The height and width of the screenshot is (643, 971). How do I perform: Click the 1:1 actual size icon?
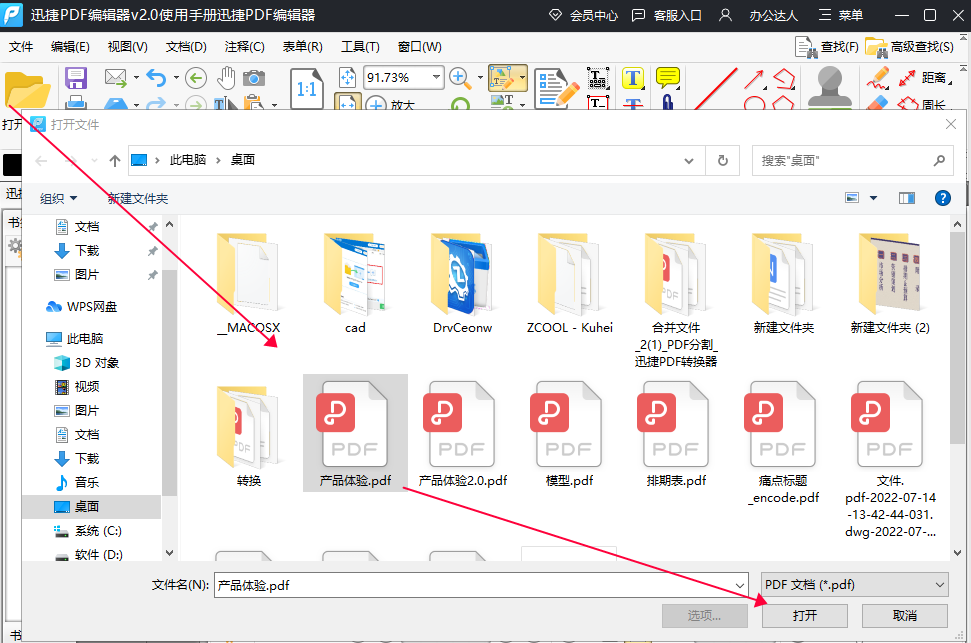307,89
